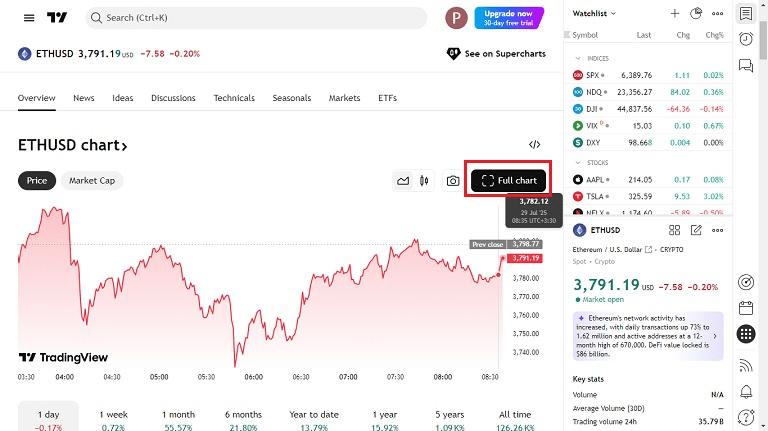Viewport: 768px width, 431px height.
Task: Switch to the Seasonals tab
Action: click(x=292, y=98)
